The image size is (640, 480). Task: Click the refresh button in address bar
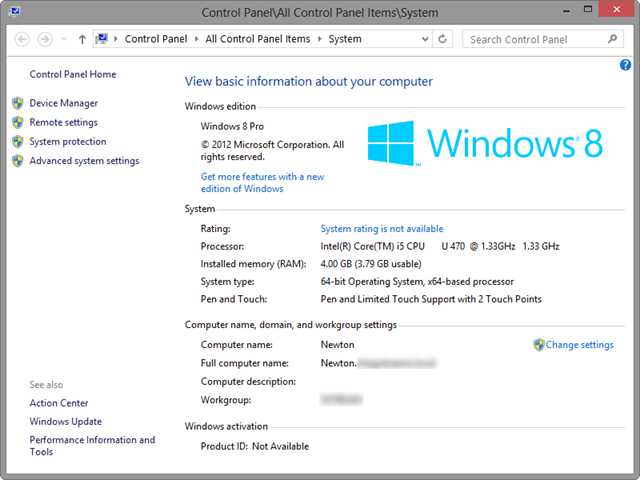[443, 39]
